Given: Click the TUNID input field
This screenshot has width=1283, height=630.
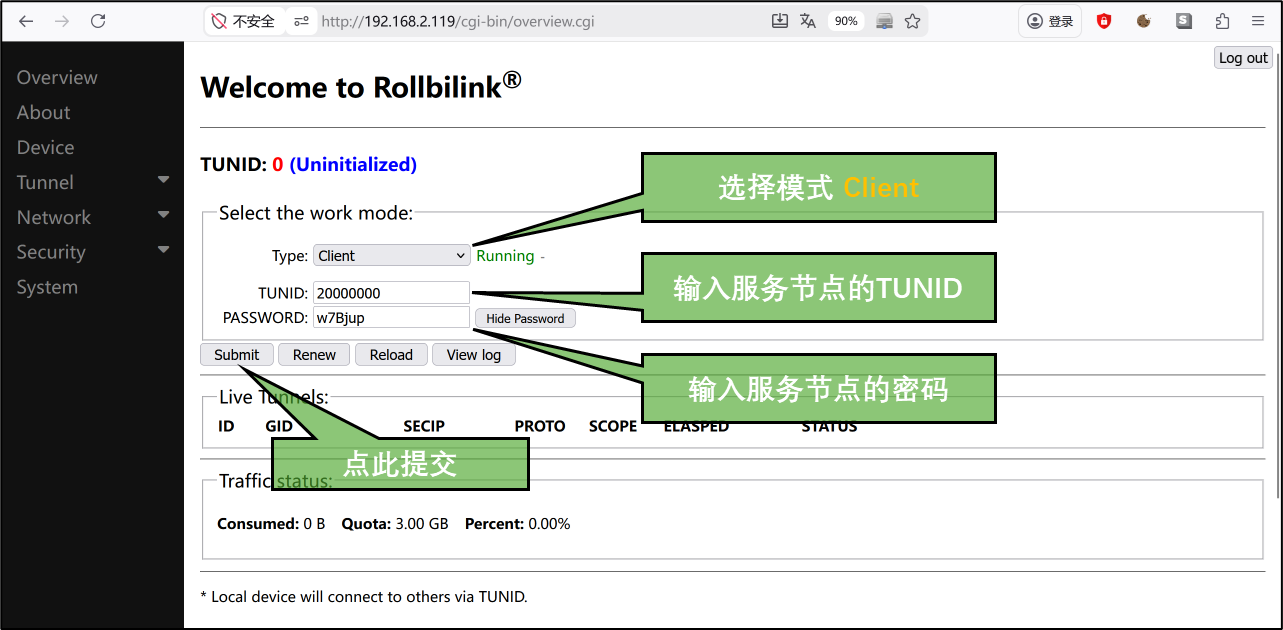Looking at the screenshot, I should click(x=391, y=293).
